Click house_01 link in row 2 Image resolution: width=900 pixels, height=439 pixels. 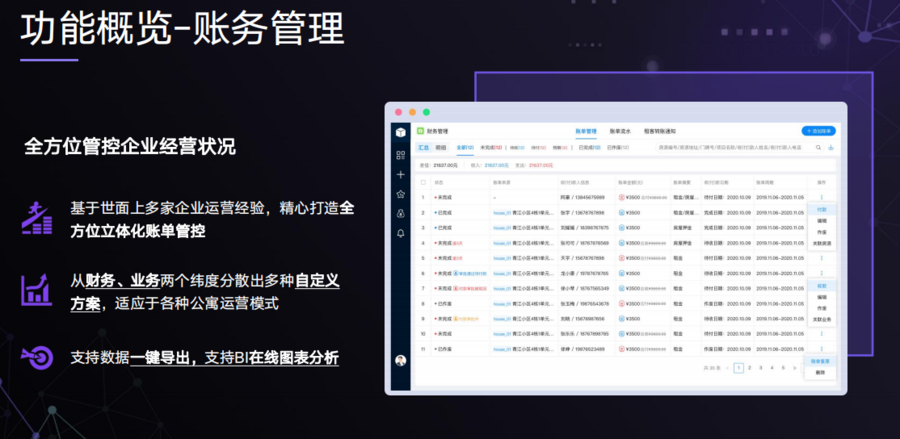pos(502,212)
